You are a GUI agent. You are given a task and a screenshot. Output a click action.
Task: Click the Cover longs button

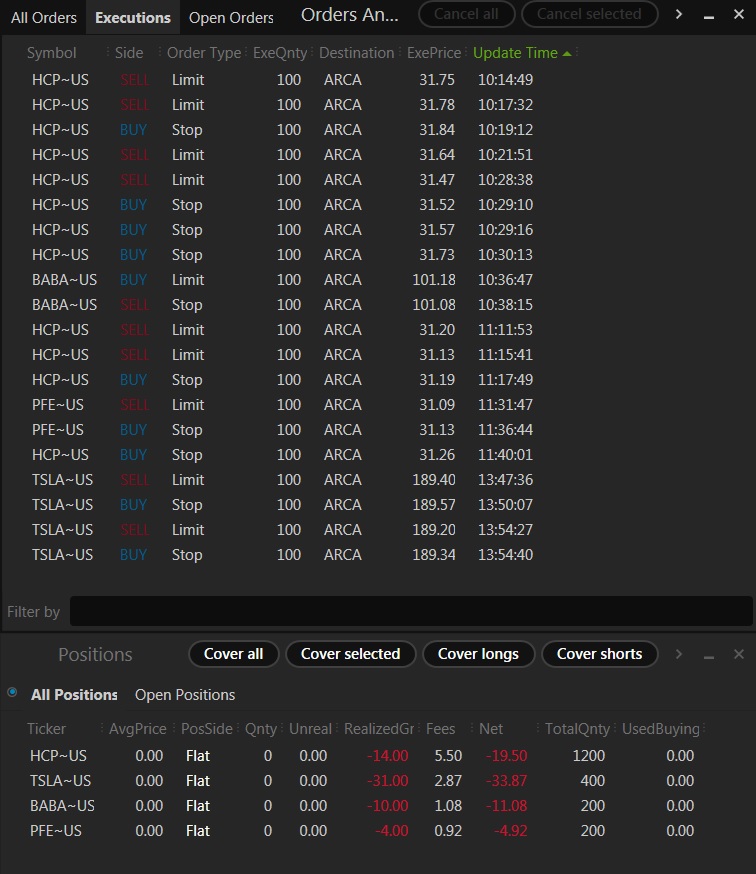[x=478, y=654]
